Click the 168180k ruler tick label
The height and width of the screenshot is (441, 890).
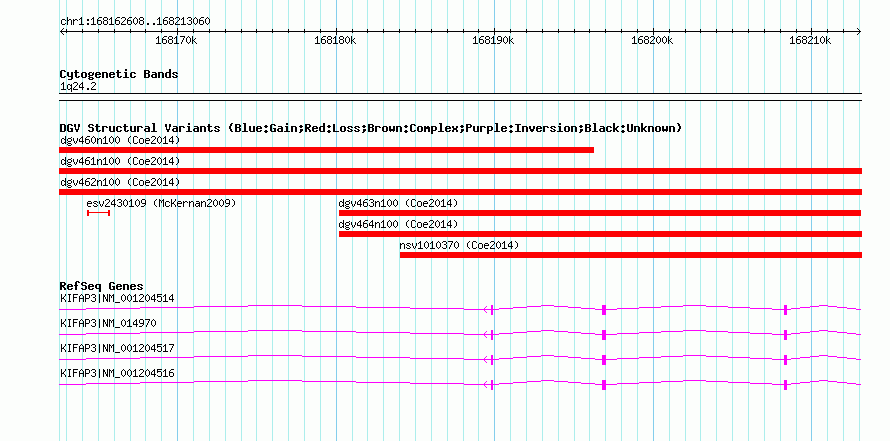click(335, 41)
